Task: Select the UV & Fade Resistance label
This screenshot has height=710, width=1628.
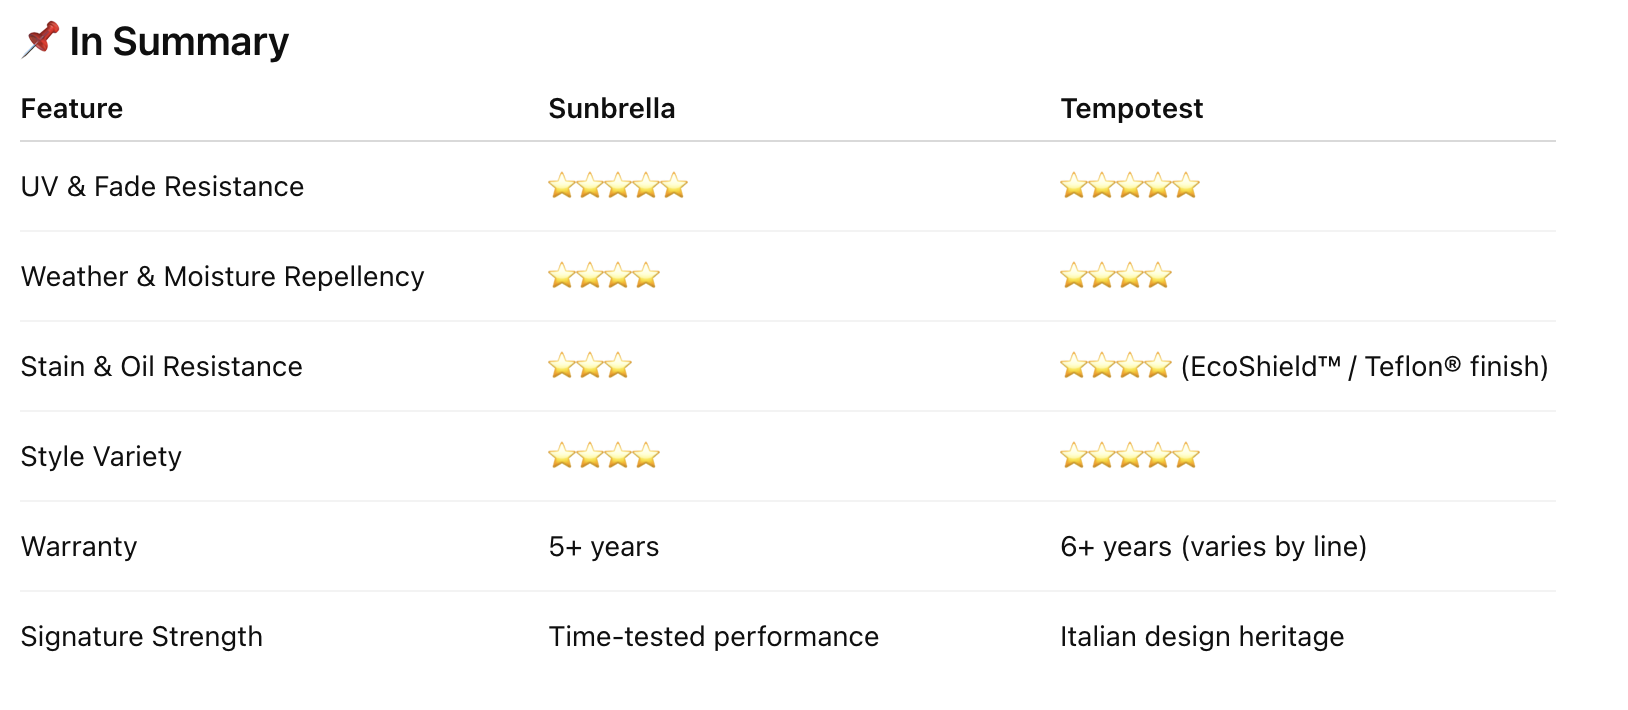Action: pyautogui.click(x=162, y=186)
